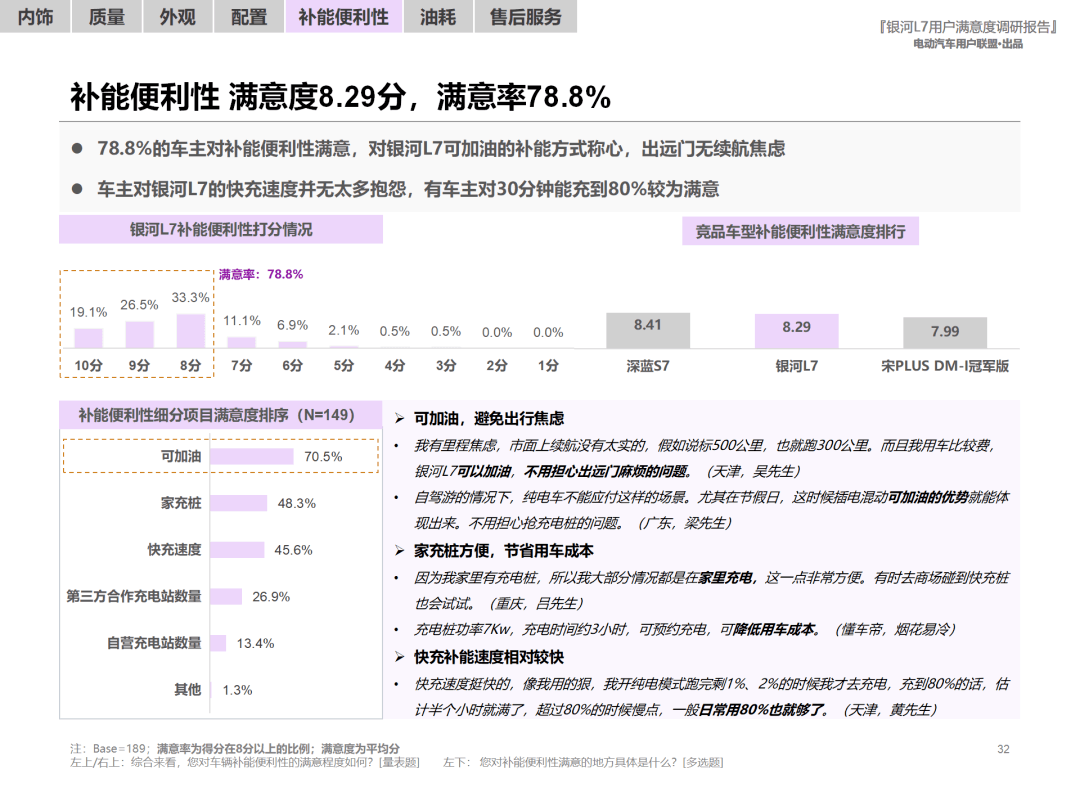Select the 深蓝S7 label
The image size is (1080, 810).
click(x=648, y=366)
